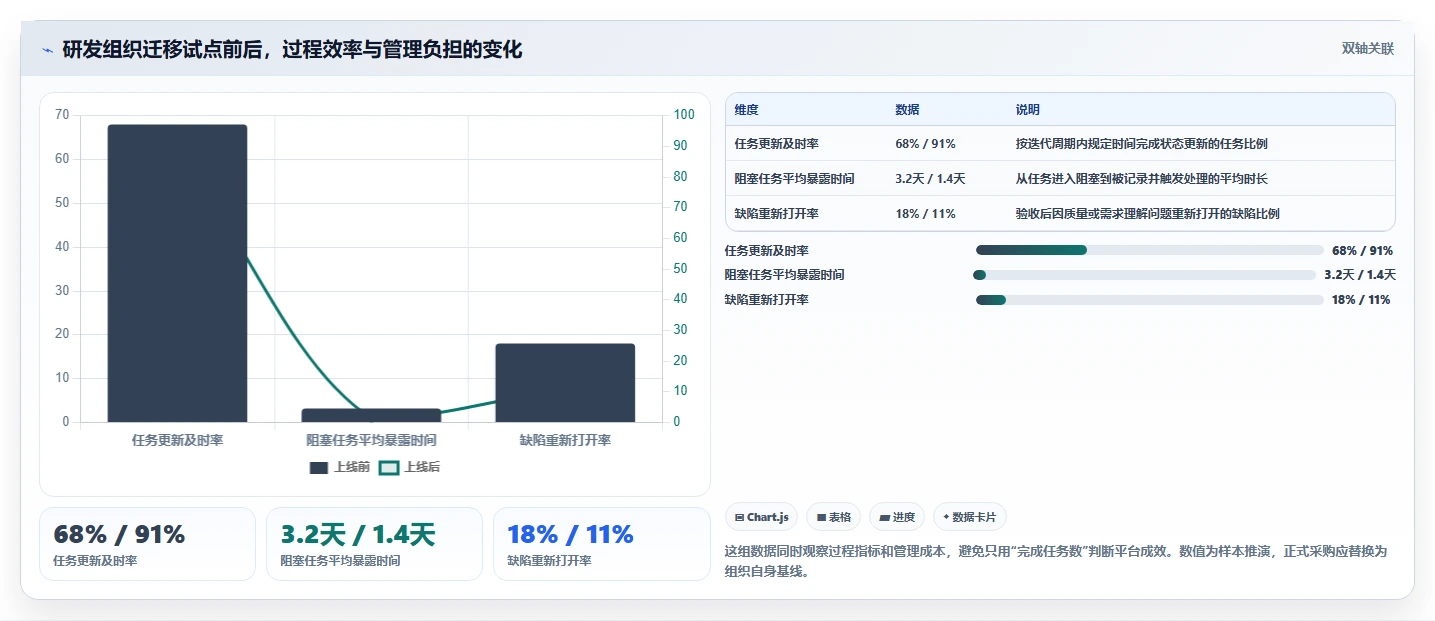Toggle the 上线前 legend entry
This screenshot has height=621, width=1435.
tap(340, 467)
